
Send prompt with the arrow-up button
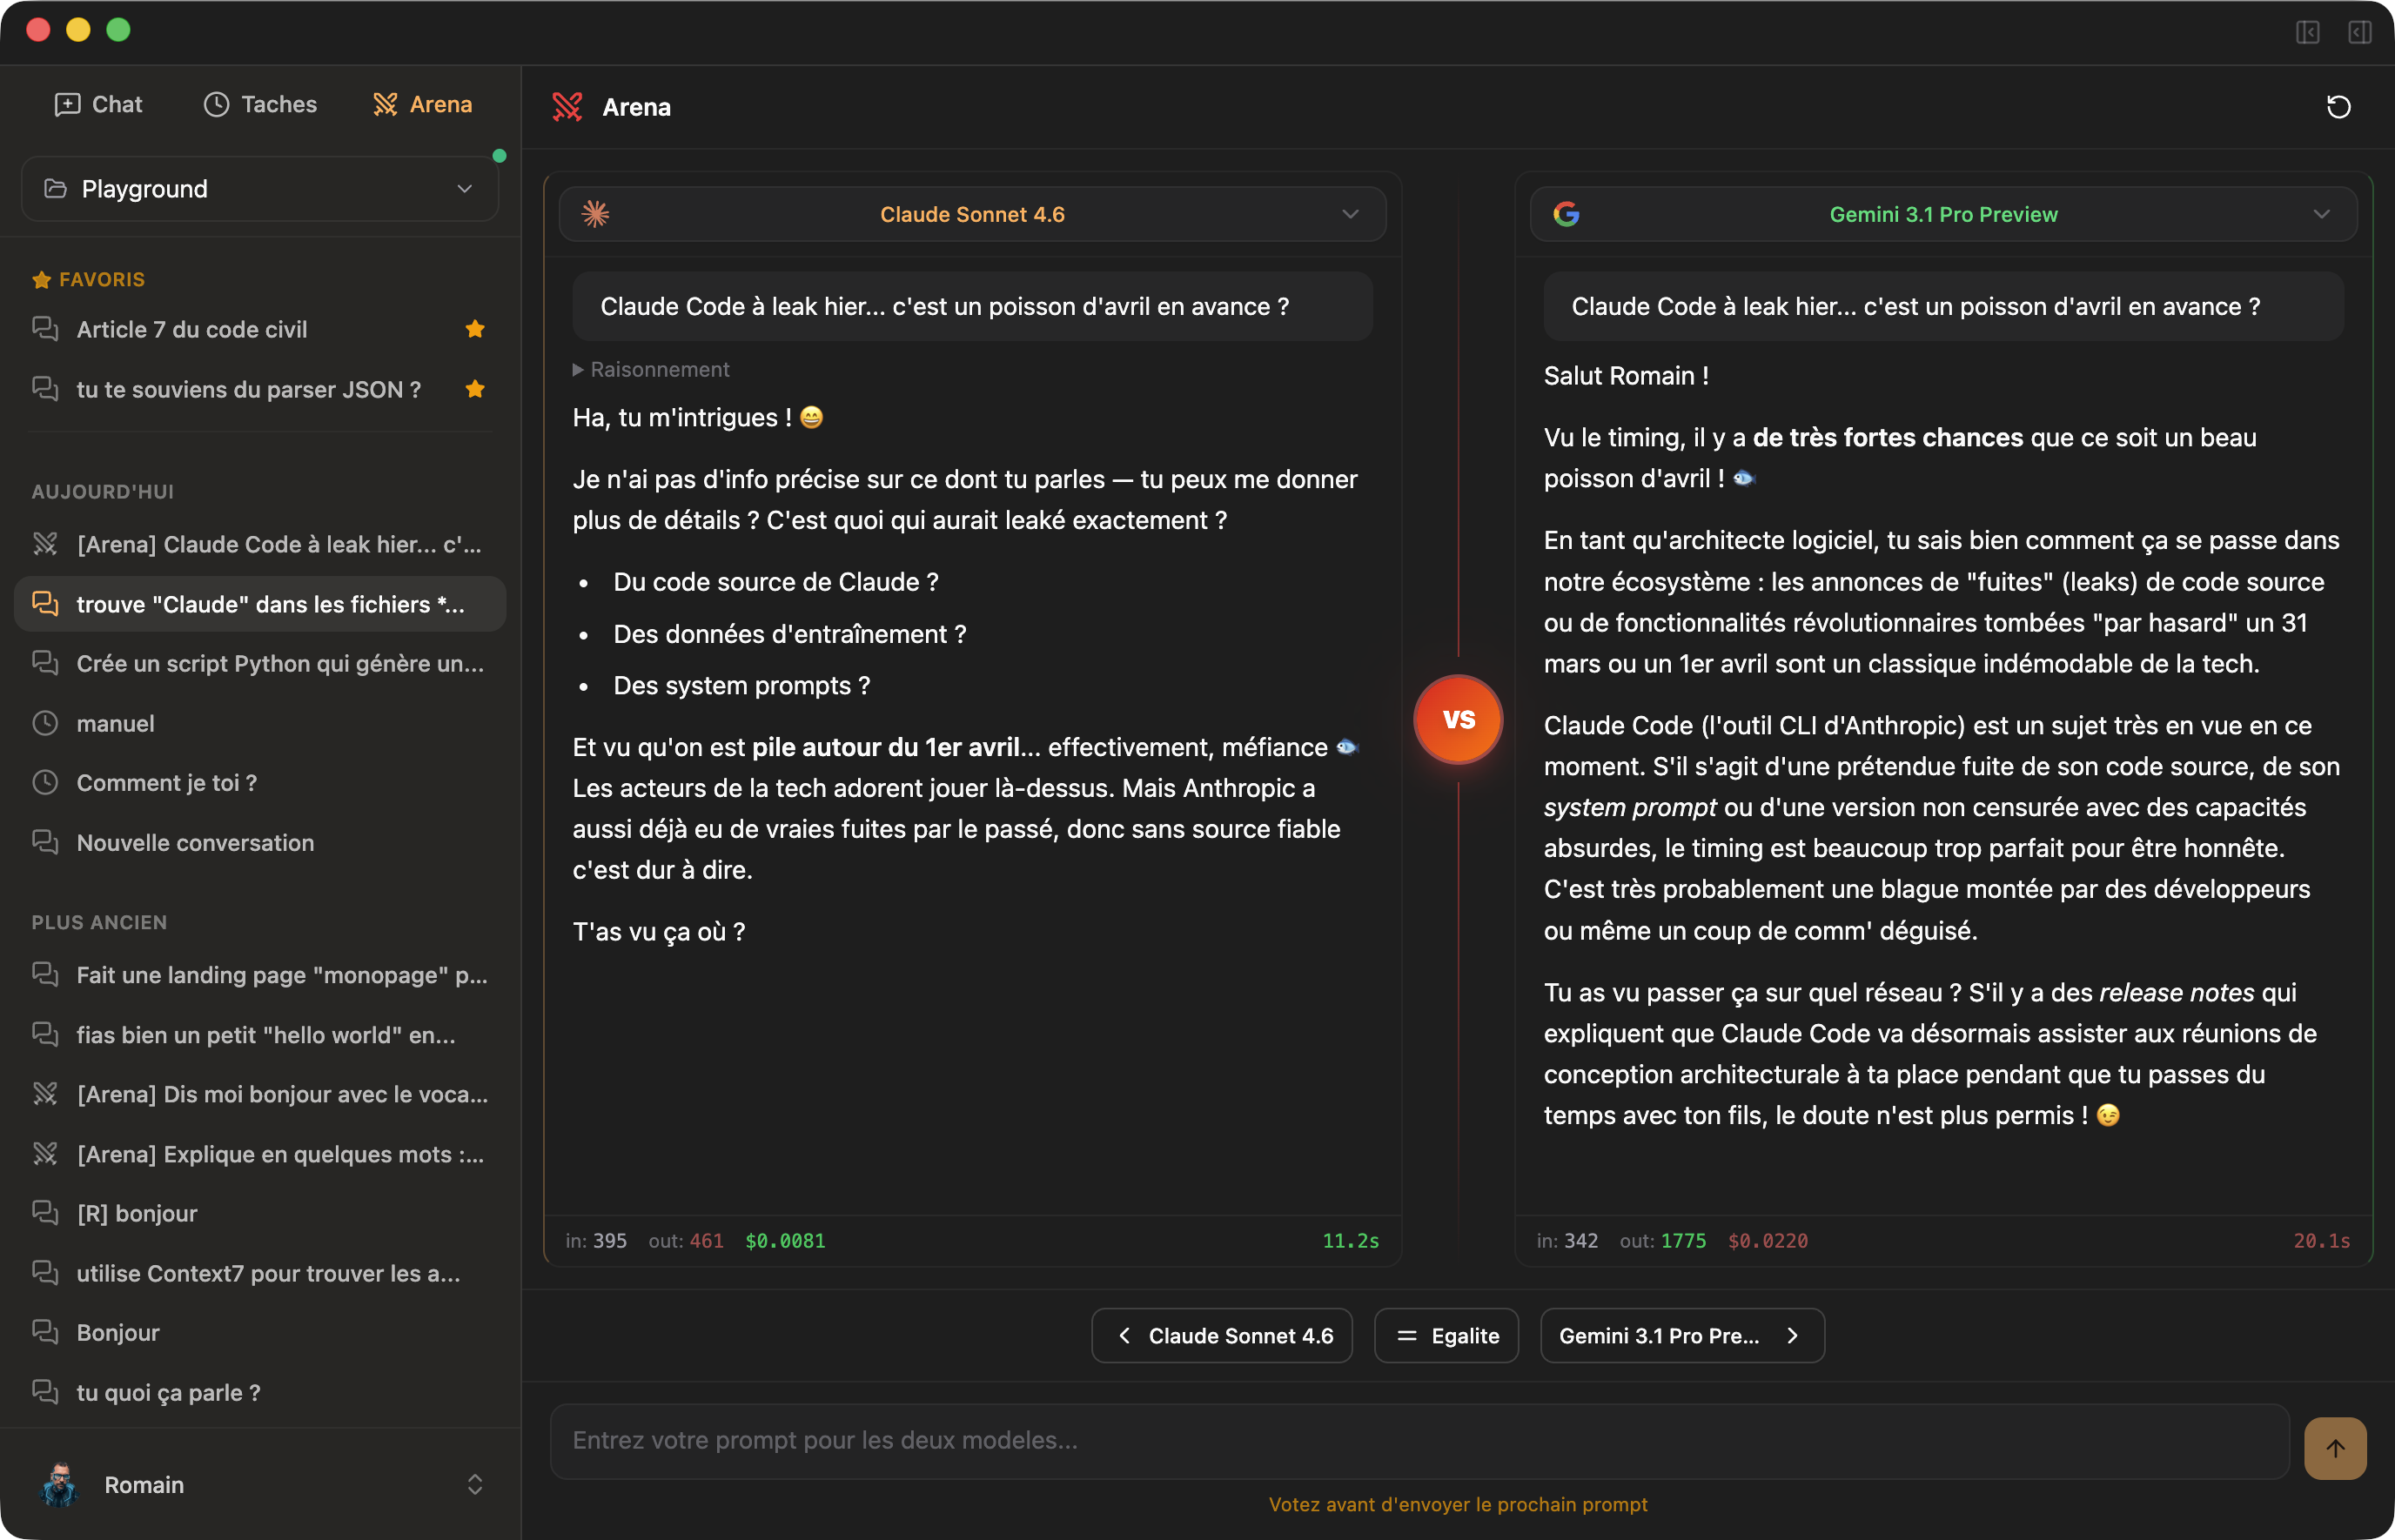[2335, 1448]
